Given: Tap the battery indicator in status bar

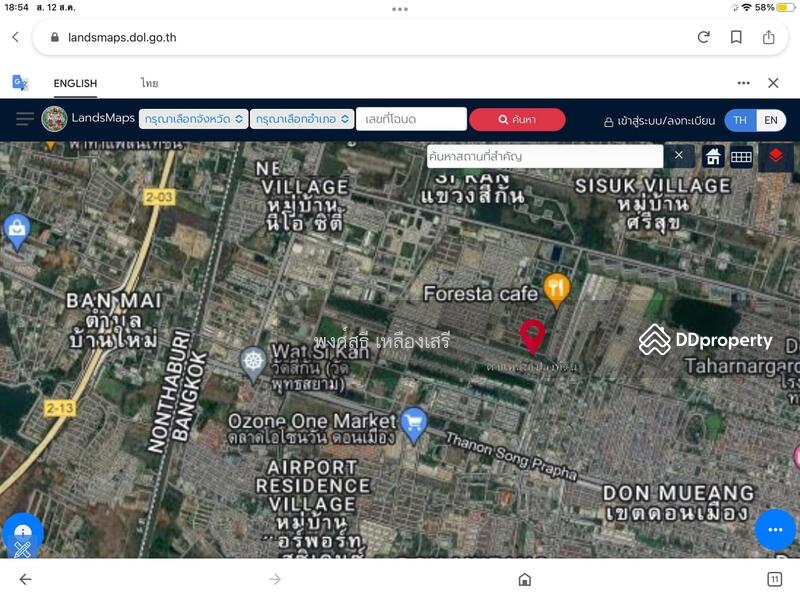Looking at the screenshot, I should [787, 8].
